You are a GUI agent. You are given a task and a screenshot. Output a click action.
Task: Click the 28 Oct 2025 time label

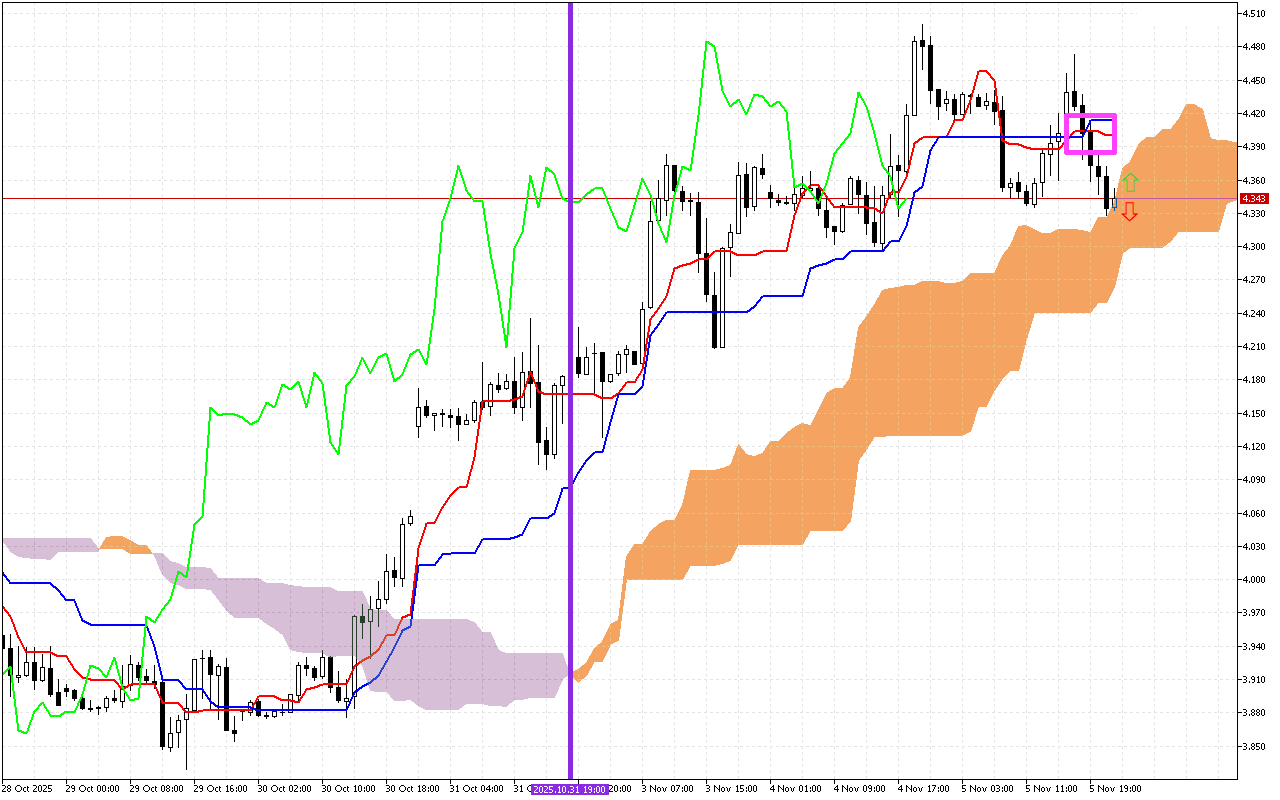(26, 789)
